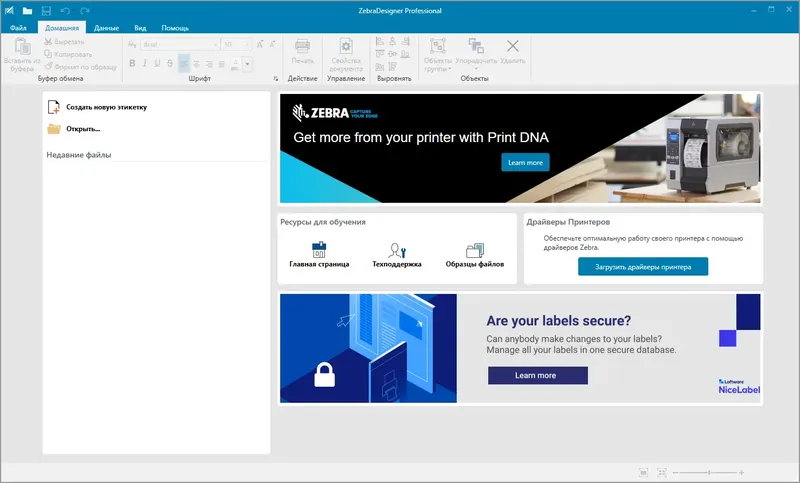
Task: Switch to the Вид ribbon tab
Action: (x=140, y=28)
